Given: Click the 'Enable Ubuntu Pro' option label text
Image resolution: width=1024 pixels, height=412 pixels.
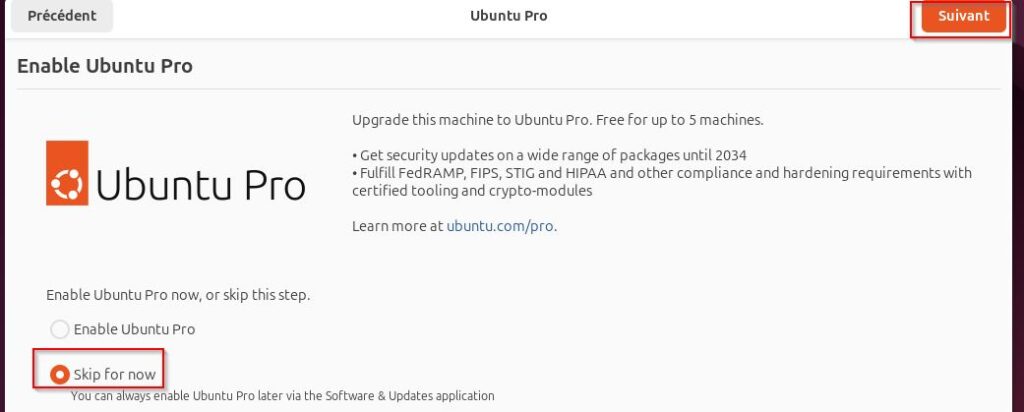Looking at the screenshot, I should point(134,329).
